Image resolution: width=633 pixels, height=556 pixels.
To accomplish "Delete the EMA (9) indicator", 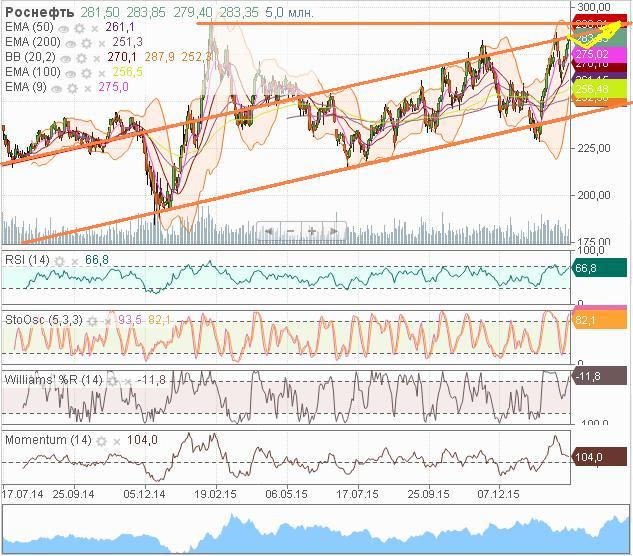I will [x=87, y=88].
